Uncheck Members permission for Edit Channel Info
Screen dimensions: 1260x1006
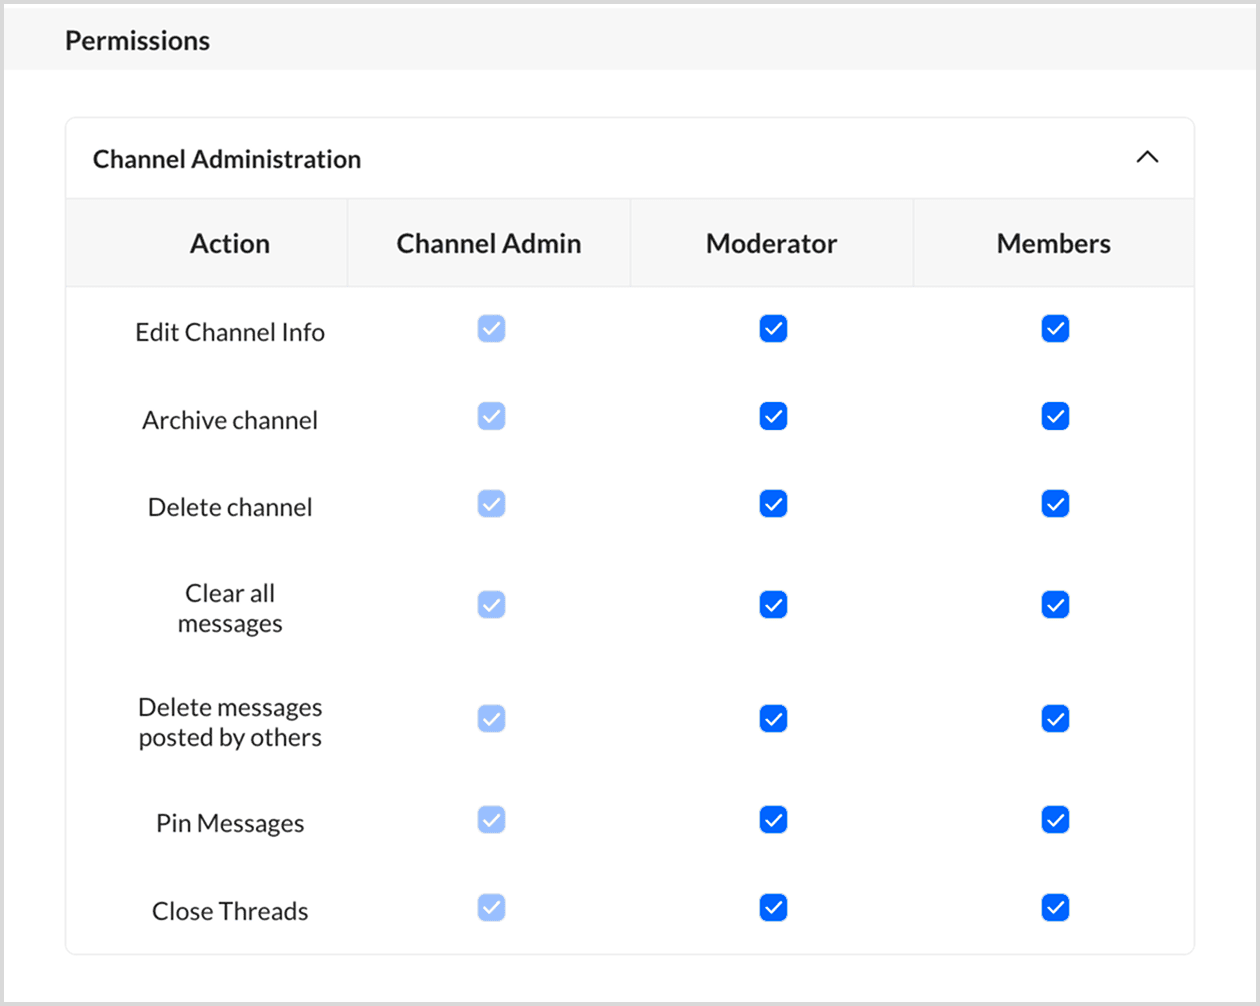pyautogui.click(x=1055, y=329)
